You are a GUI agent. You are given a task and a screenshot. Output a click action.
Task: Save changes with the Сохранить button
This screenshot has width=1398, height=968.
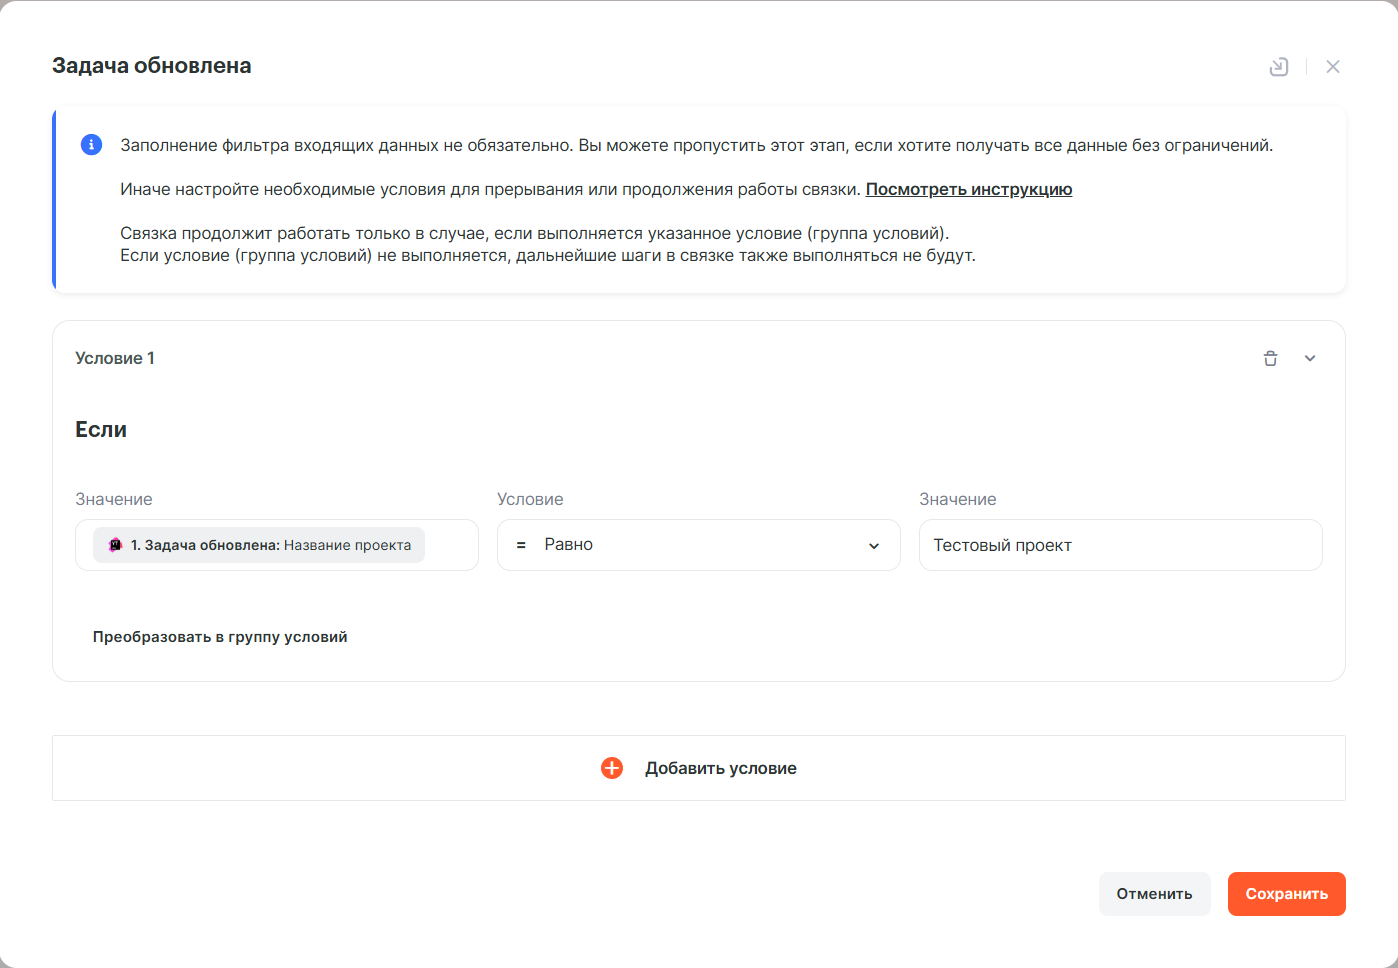[x=1286, y=894]
